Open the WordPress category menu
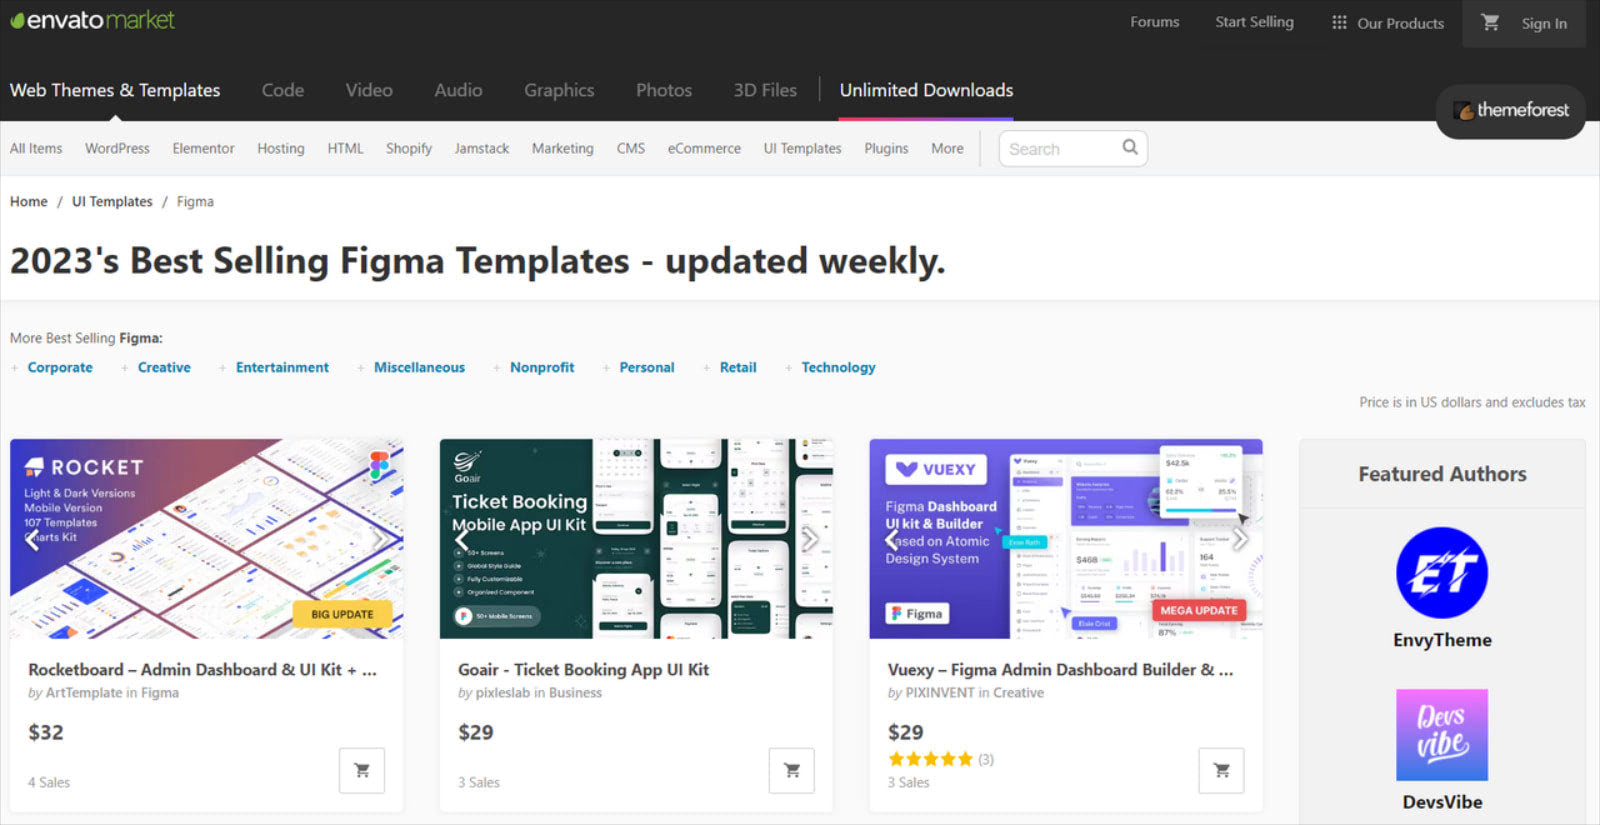Viewport: 1600px width, 825px height. [x=117, y=148]
